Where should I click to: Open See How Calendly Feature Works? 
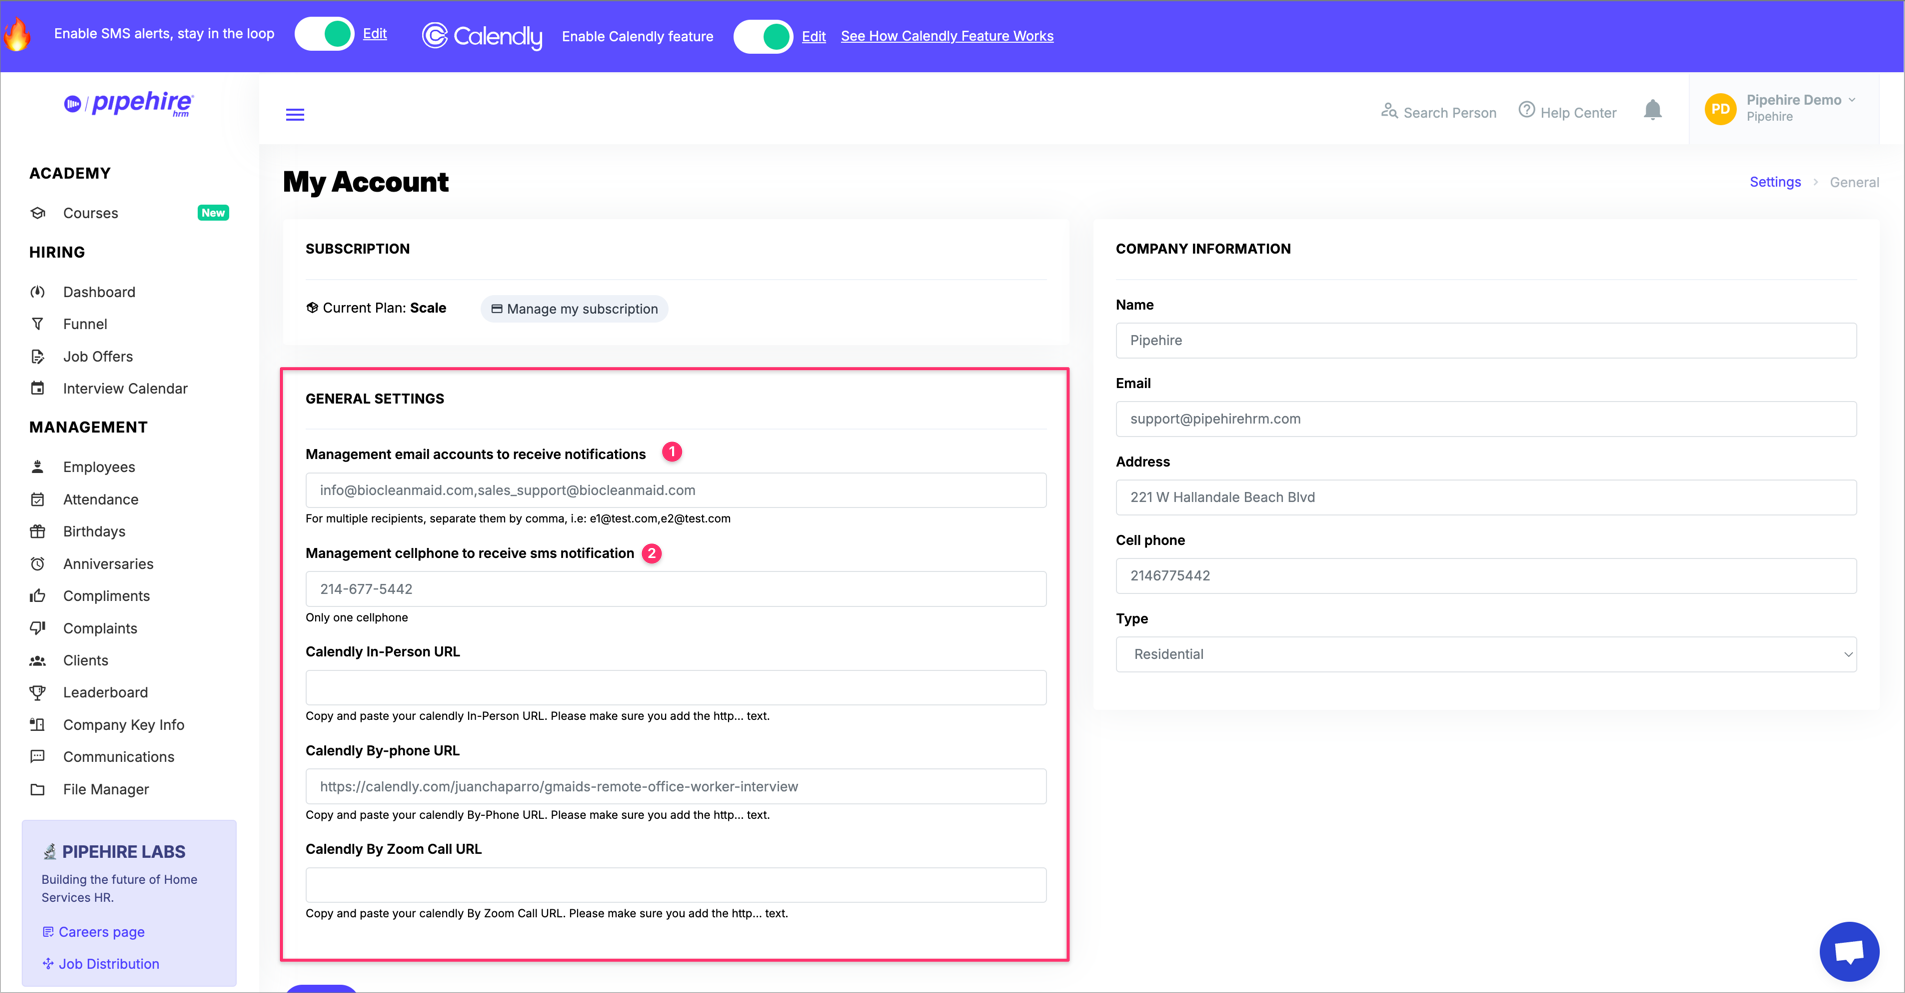(947, 36)
